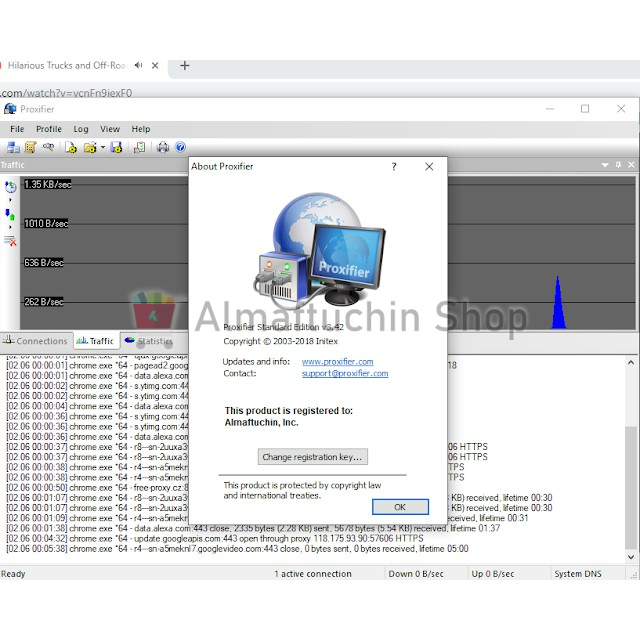Click Open Profile folder icon
The image size is (640, 640).
pos(90,147)
